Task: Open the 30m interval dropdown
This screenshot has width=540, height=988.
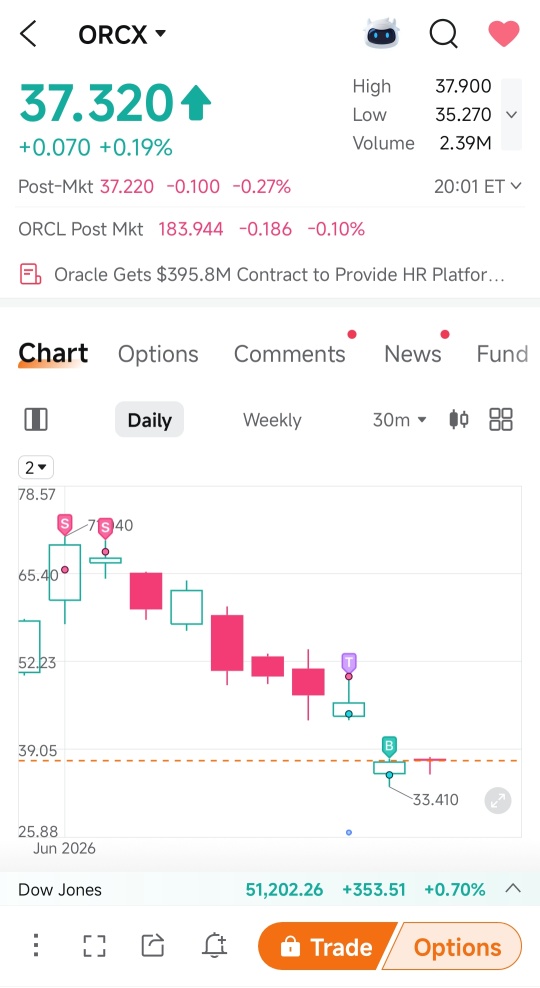Action: coord(399,420)
